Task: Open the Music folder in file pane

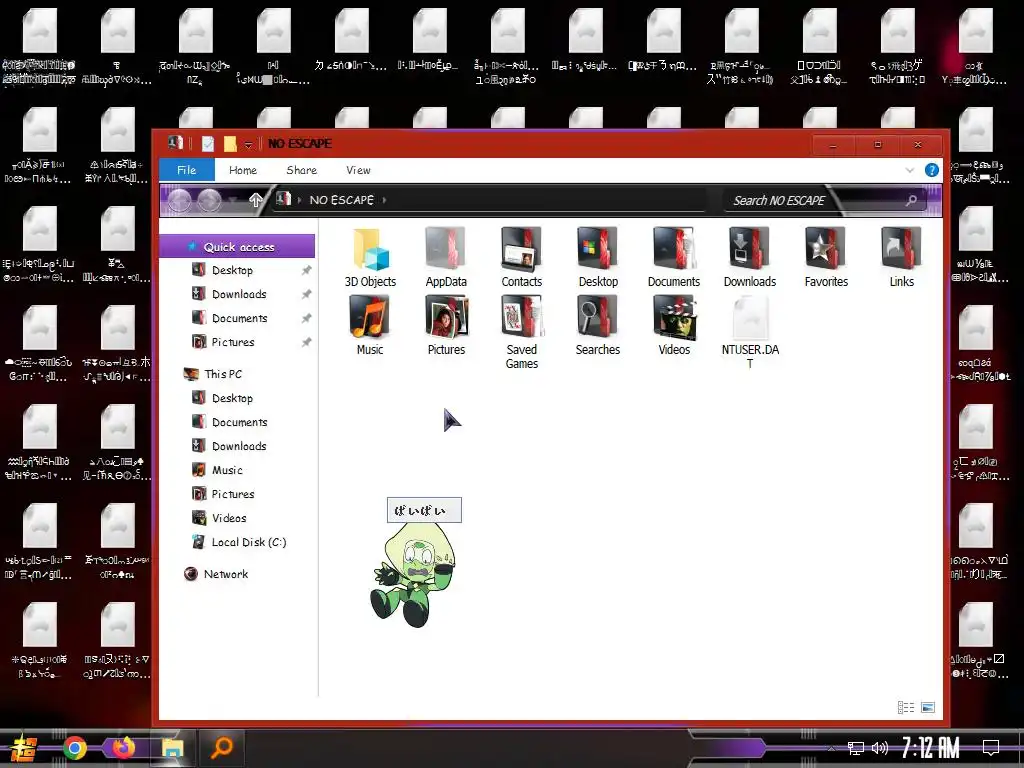Action: tap(370, 325)
